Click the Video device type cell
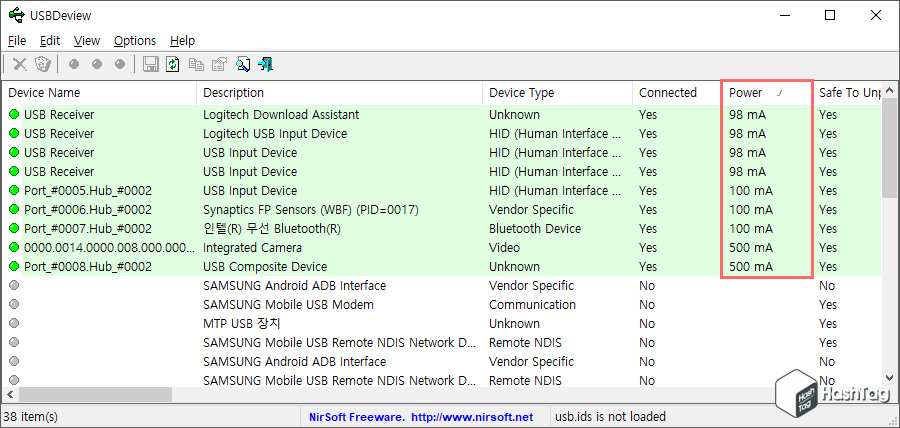Viewport: 900px width, 428px height. (x=505, y=247)
